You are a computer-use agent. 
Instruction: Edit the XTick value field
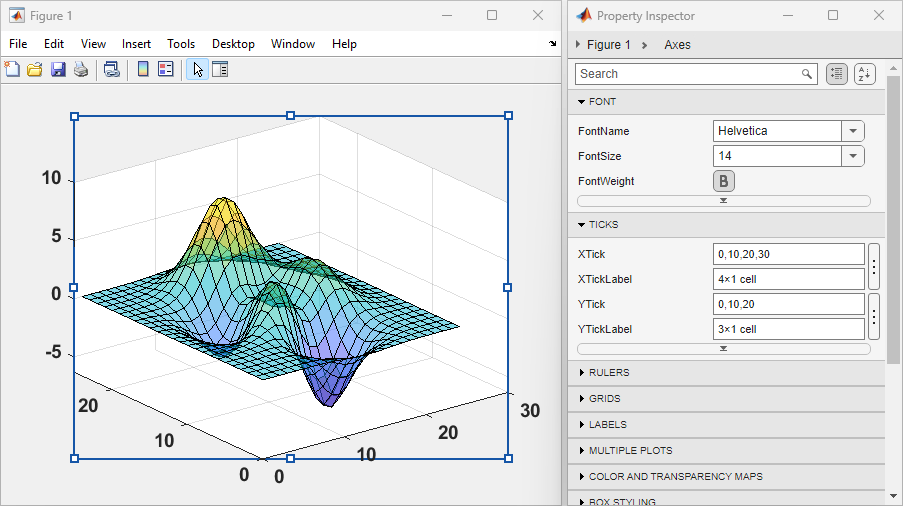[788, 254]
